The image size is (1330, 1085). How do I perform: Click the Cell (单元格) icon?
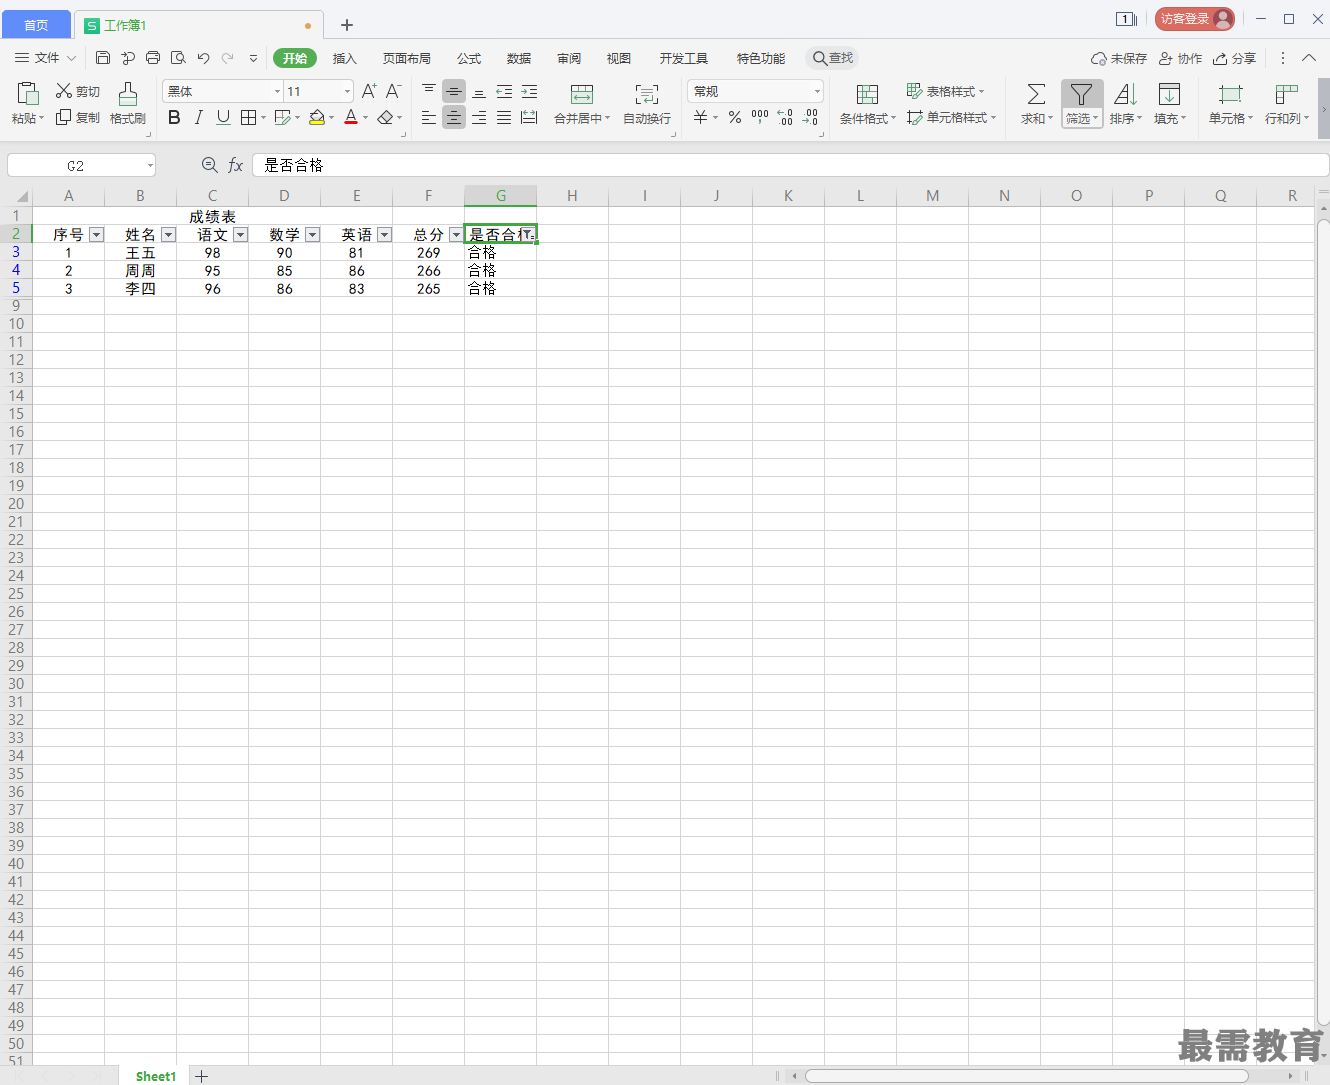click(x=1230, y=94)
